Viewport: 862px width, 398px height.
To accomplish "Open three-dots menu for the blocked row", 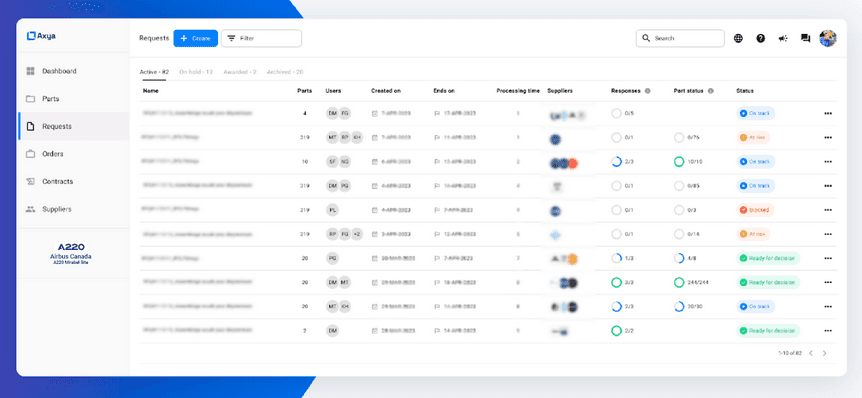I will pyautogui.click(x=828, y=210).
